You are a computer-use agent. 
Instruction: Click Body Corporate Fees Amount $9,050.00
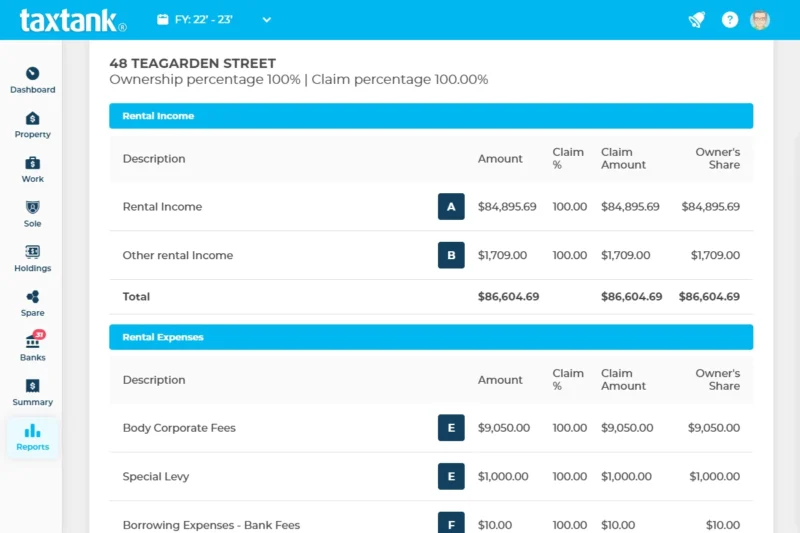point(504,428)
